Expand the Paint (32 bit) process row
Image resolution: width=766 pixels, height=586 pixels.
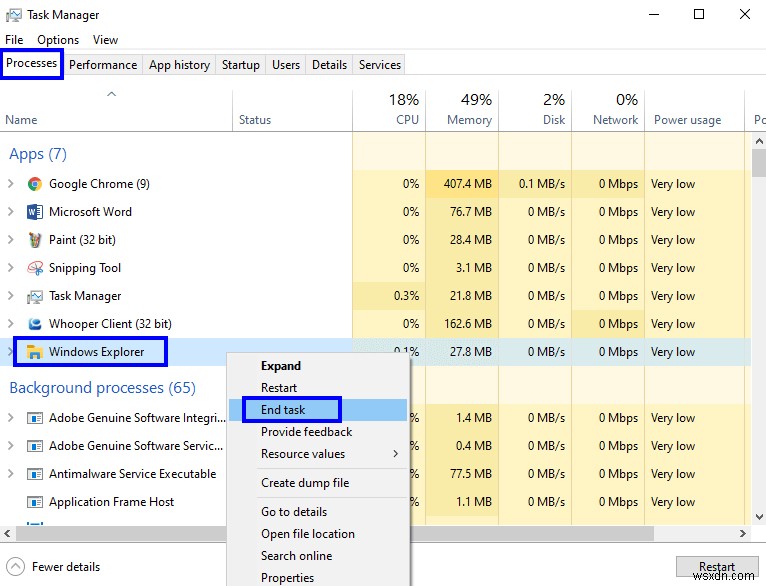tap(11, 240)
